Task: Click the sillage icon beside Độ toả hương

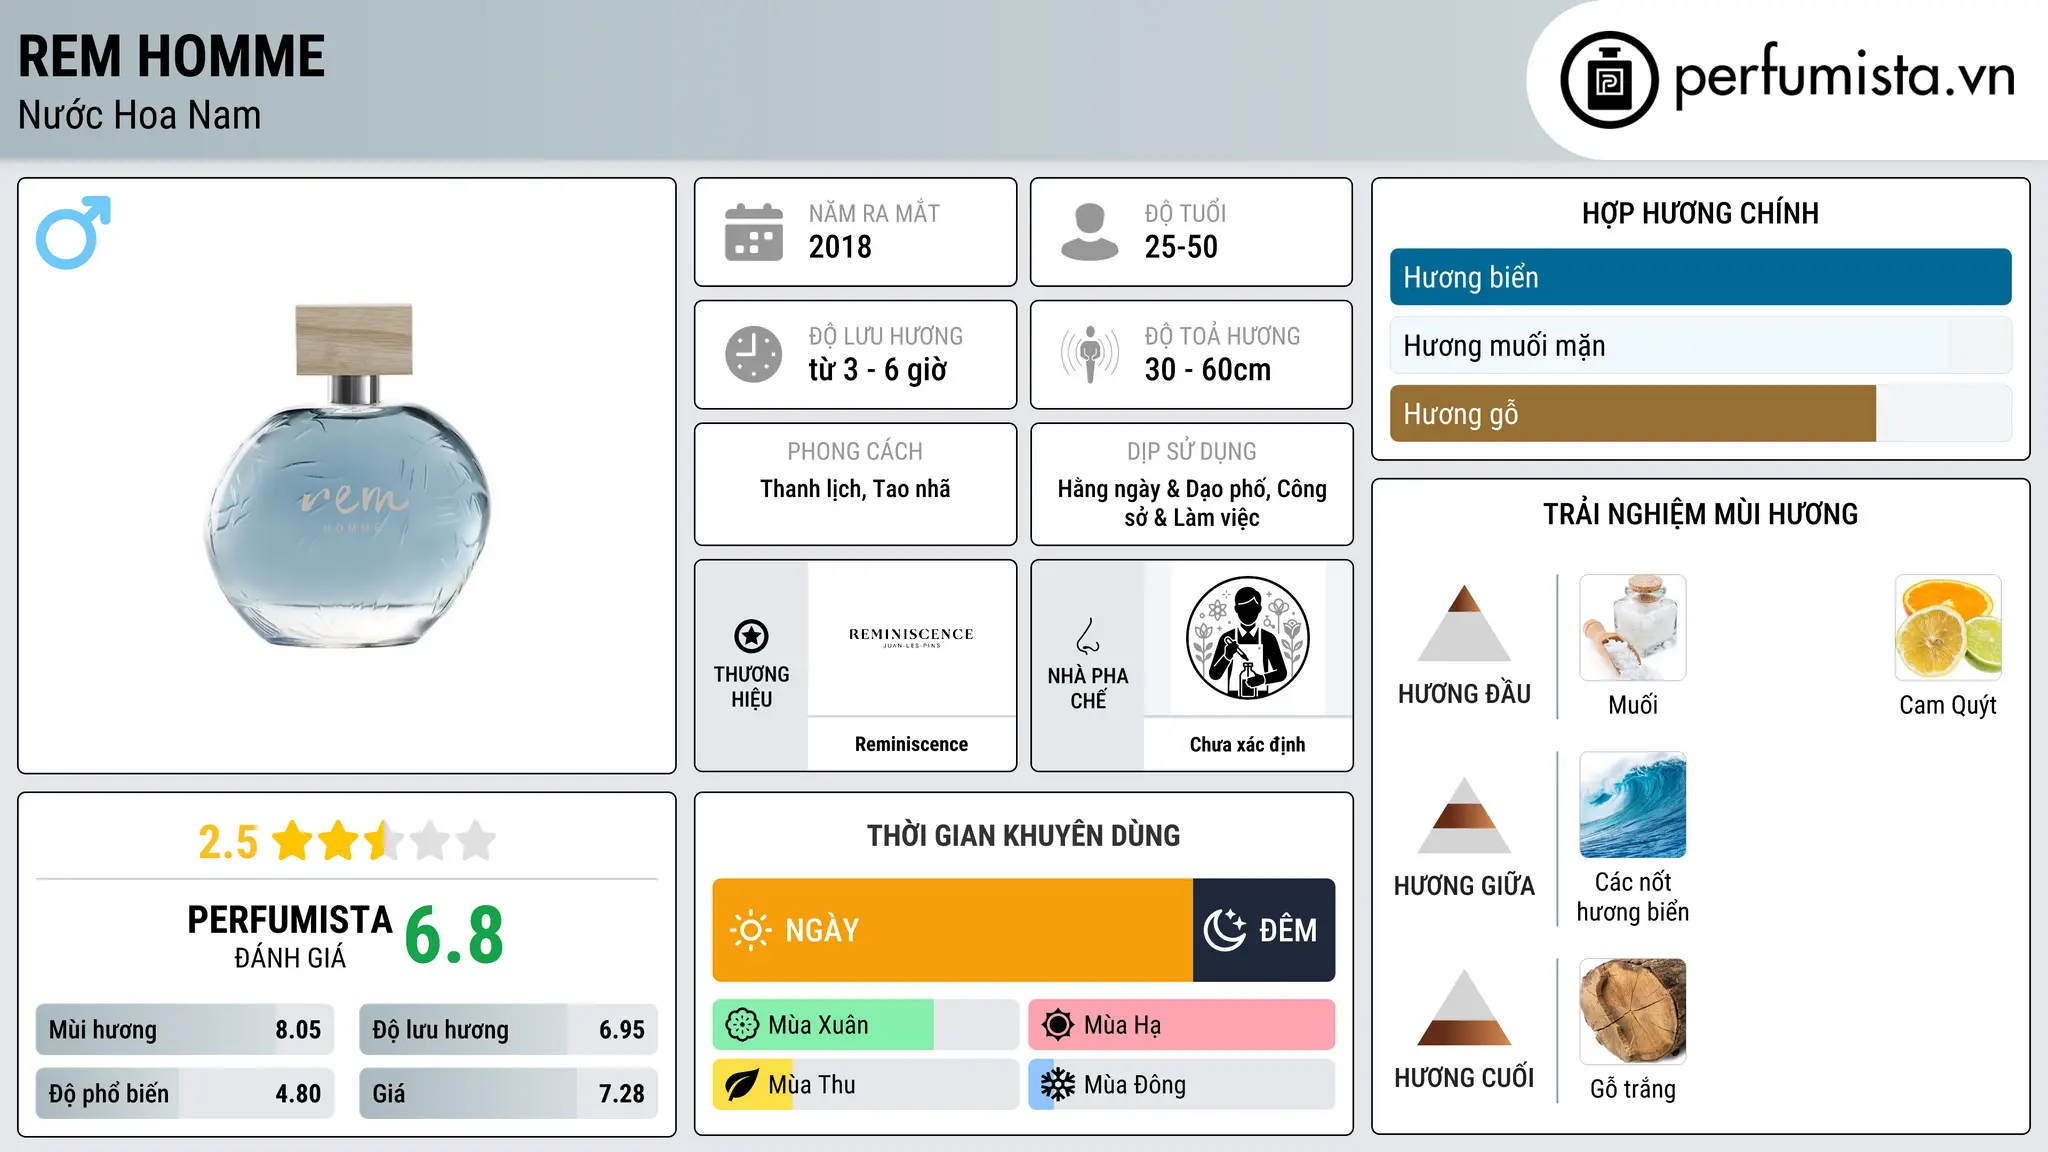Action: click(x=1090, y=354)
